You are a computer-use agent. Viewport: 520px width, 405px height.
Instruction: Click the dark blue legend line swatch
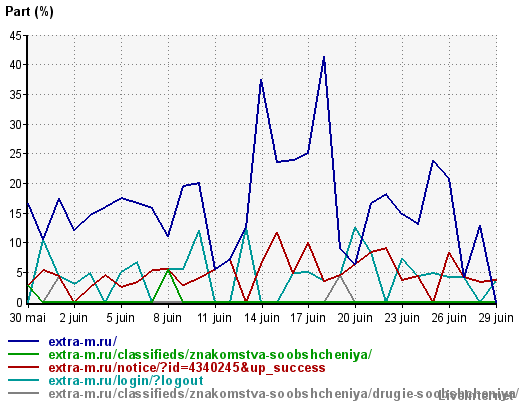[x=23, y=341]
